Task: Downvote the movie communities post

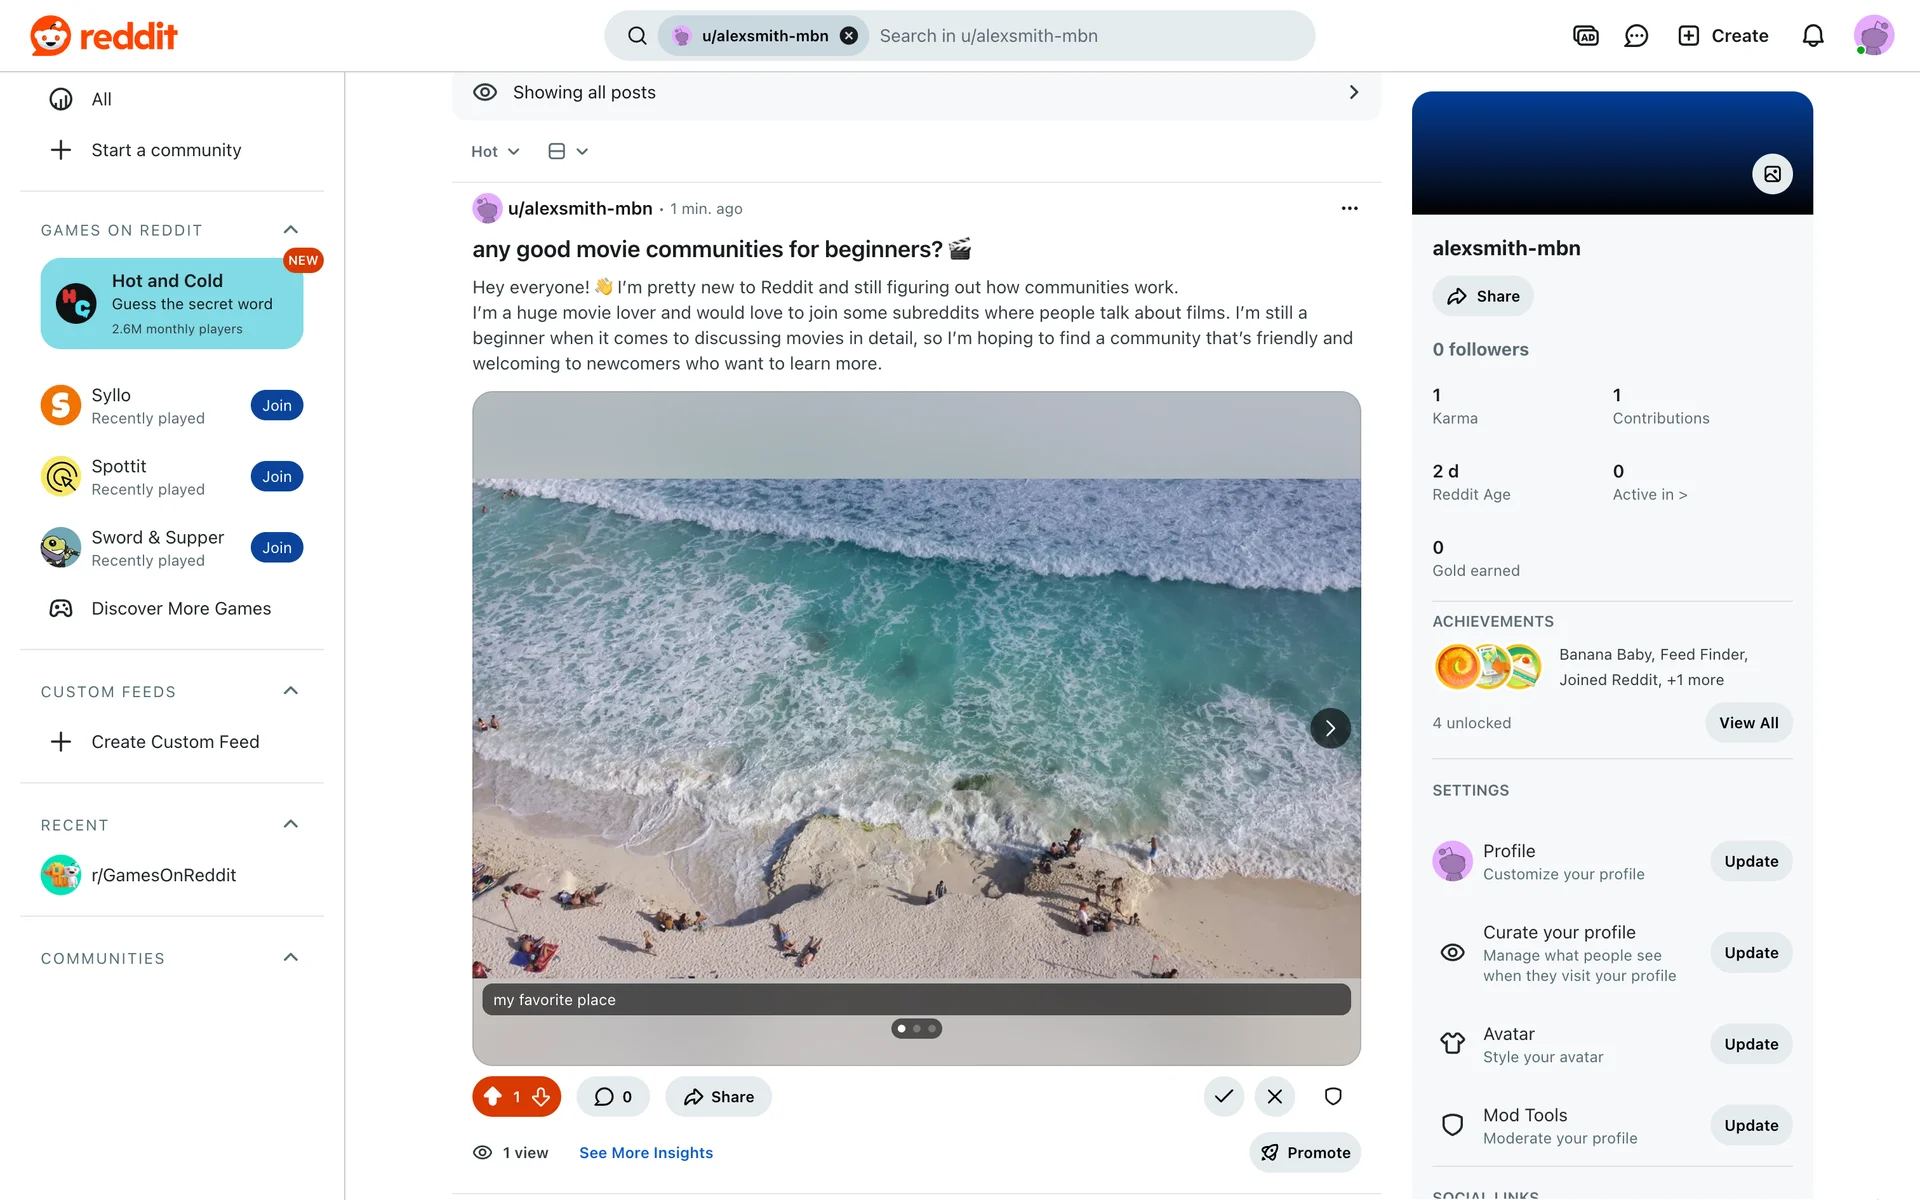Action: click(541, 1097)
